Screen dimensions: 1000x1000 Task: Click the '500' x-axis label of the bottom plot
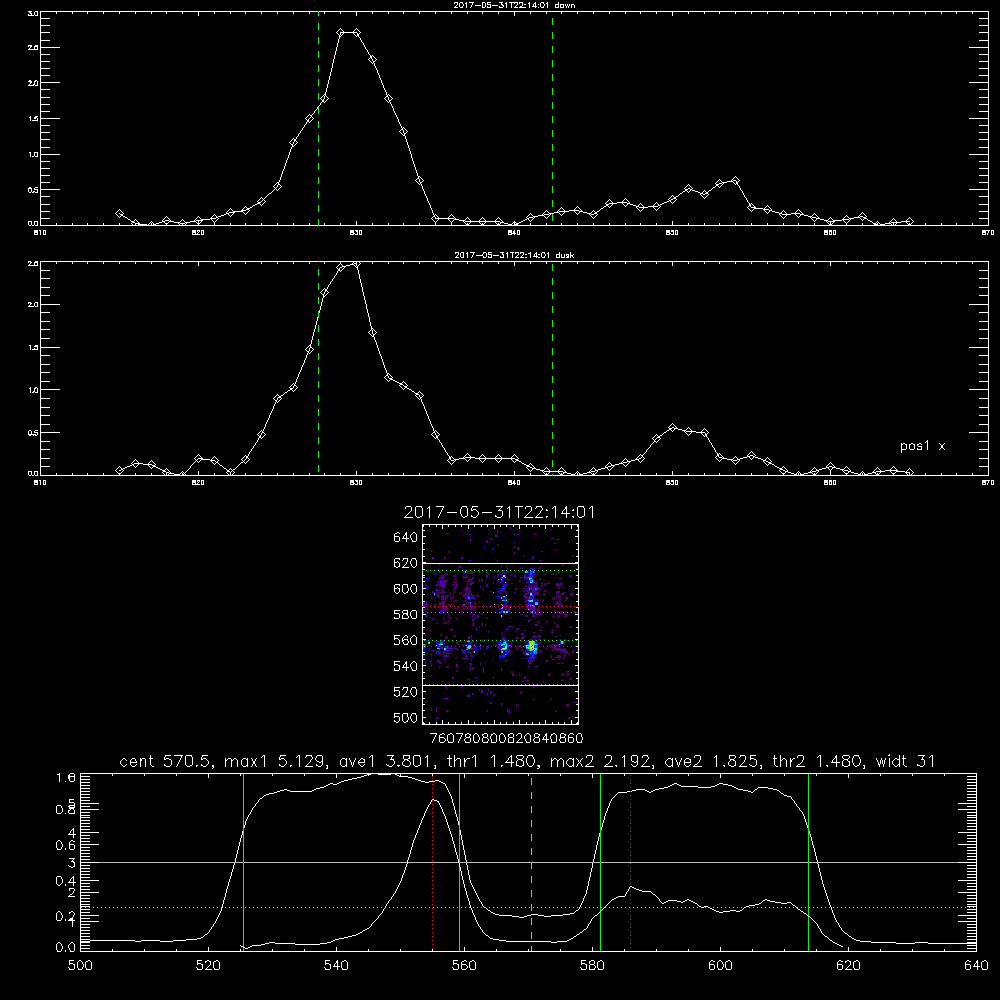click(80, 966)
